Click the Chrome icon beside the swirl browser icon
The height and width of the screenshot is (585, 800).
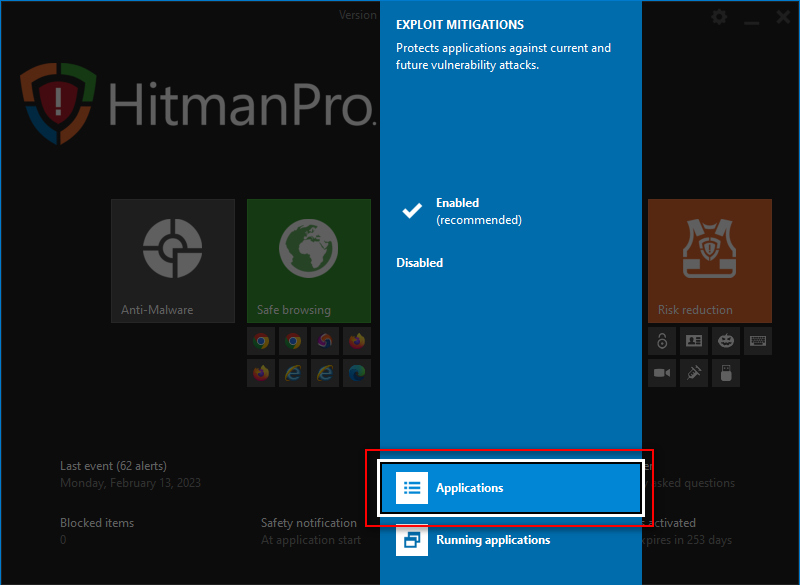tap(293, 341)
